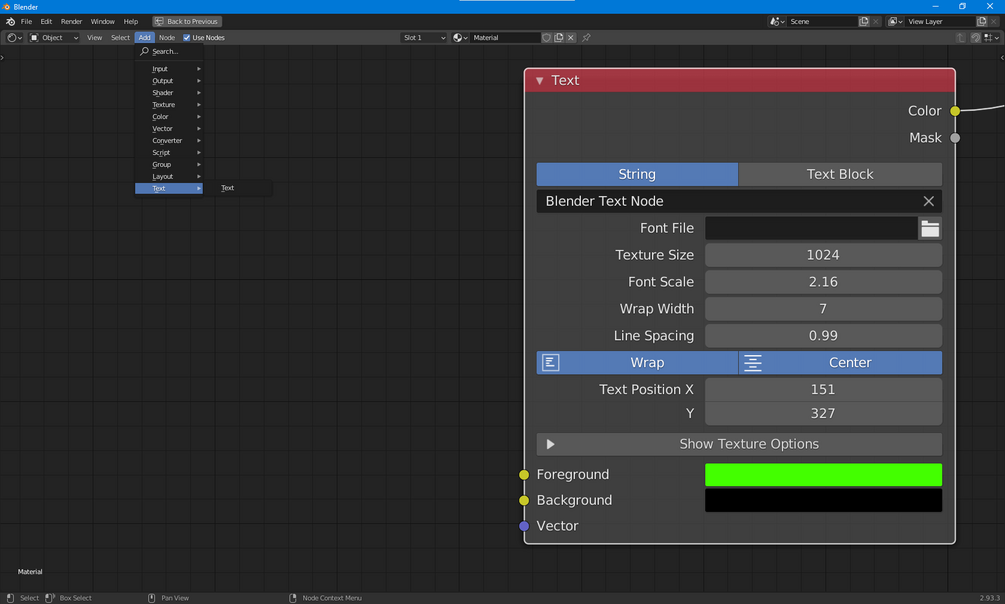Click the pin material icon
The width and height of the screenshot is (1005, 604).
tap(586, 38)
